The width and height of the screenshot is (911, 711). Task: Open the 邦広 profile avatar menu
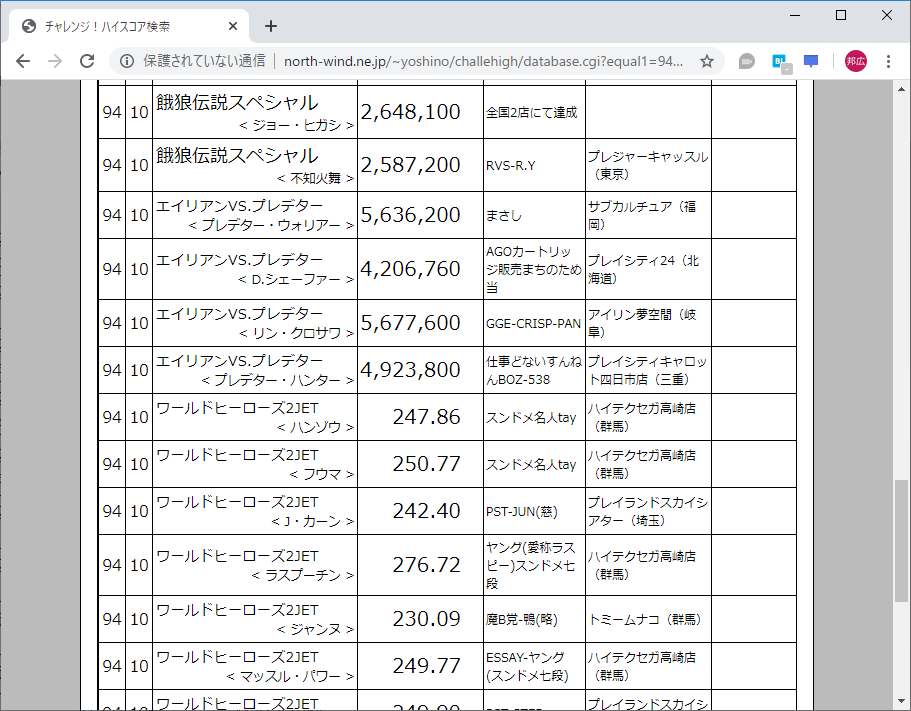tap(855, 61)
